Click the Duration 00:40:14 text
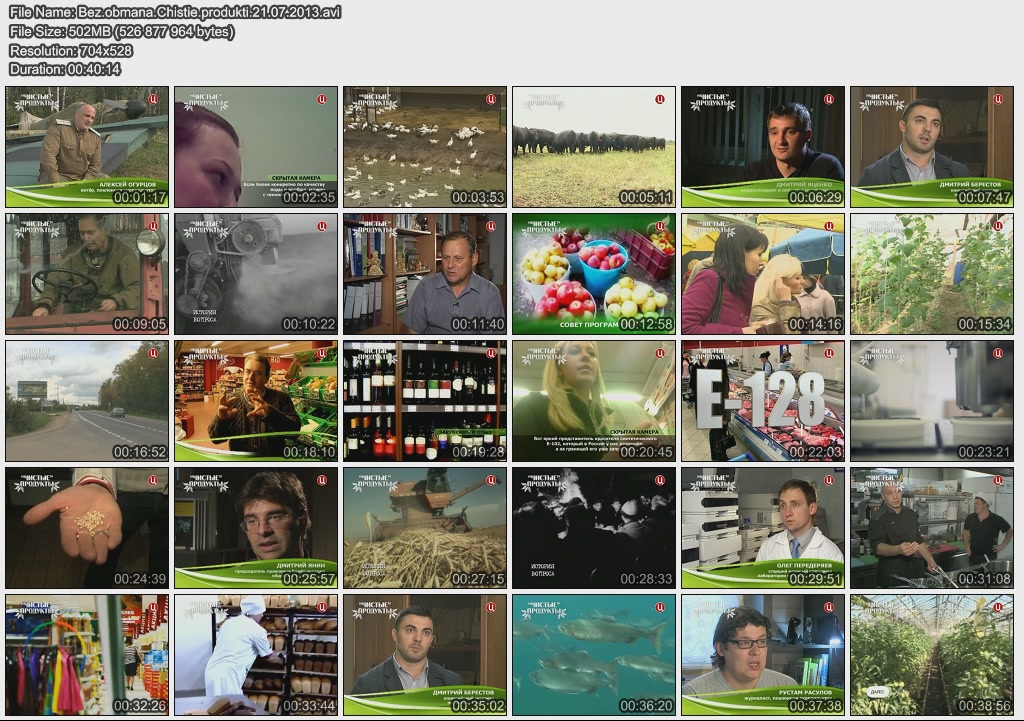Screen dimensions: 1024x721 (x=65, y=69)
